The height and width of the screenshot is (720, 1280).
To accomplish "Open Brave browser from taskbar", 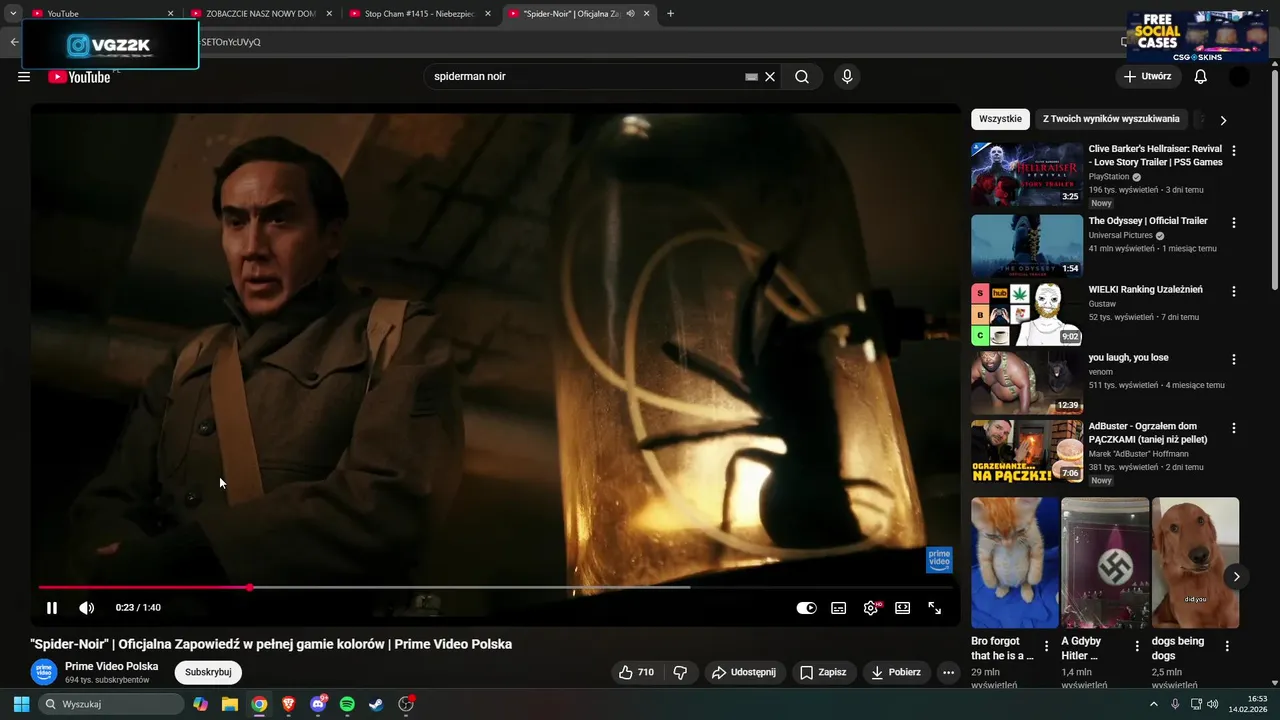I will tap(288, 704).
